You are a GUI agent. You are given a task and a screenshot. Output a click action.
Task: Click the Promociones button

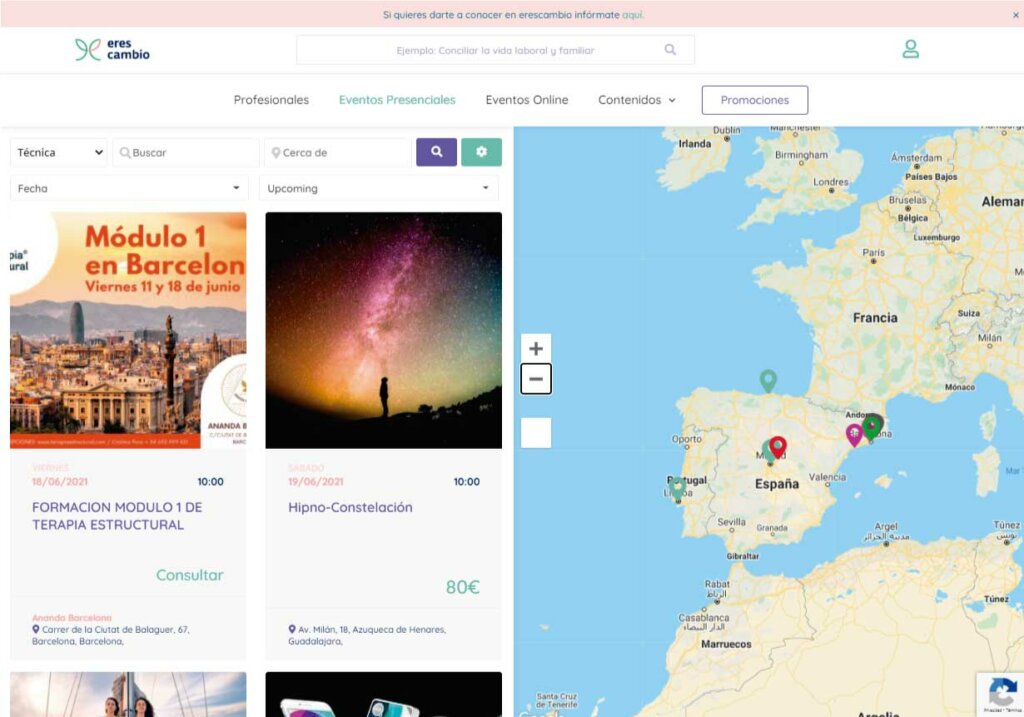pyautogui.click(x=754, y=100)
